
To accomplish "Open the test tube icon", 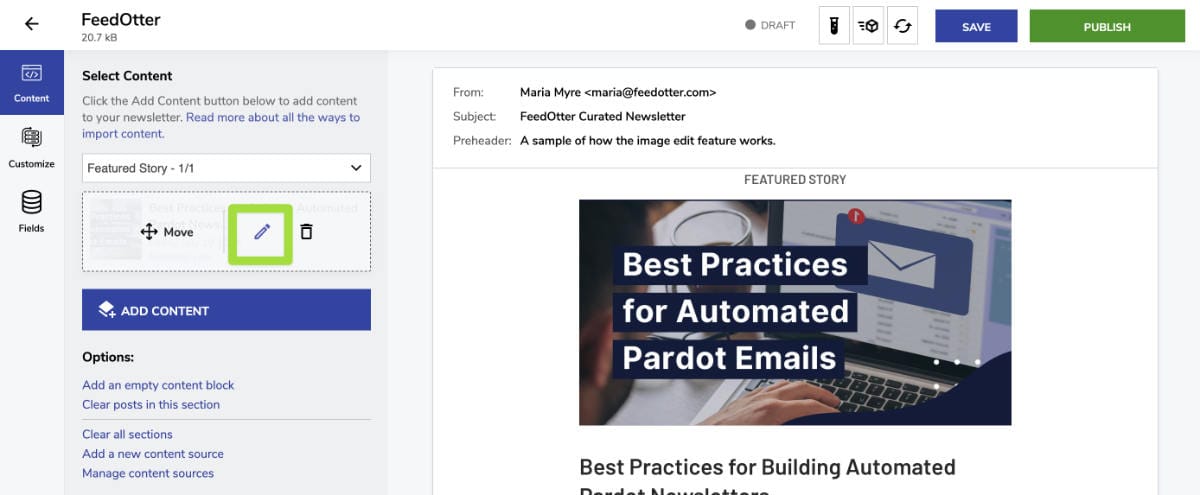I will 834,26.
